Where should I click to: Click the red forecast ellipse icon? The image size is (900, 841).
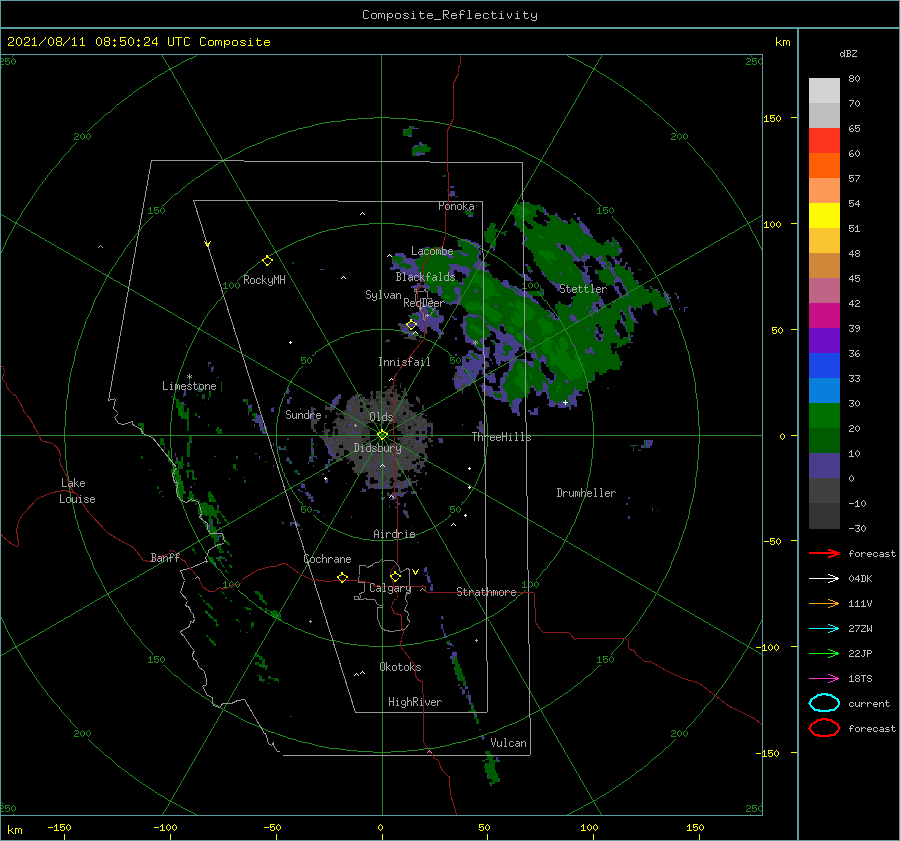point(824,728)
